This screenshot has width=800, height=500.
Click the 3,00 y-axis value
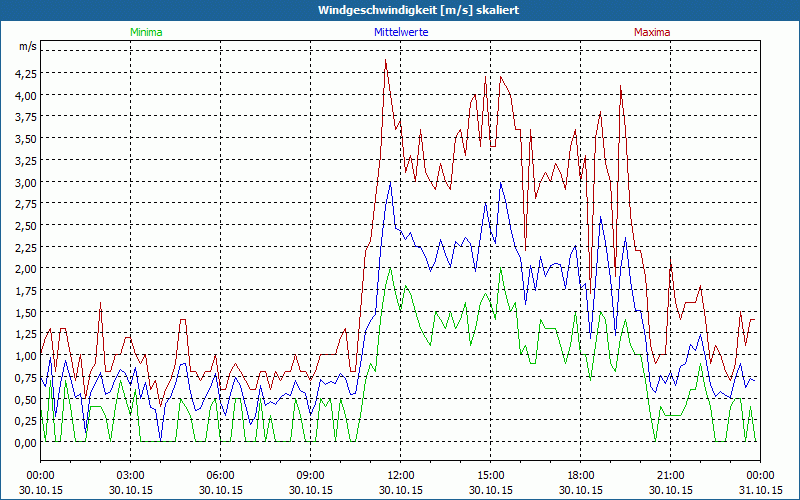coord(26,182)
